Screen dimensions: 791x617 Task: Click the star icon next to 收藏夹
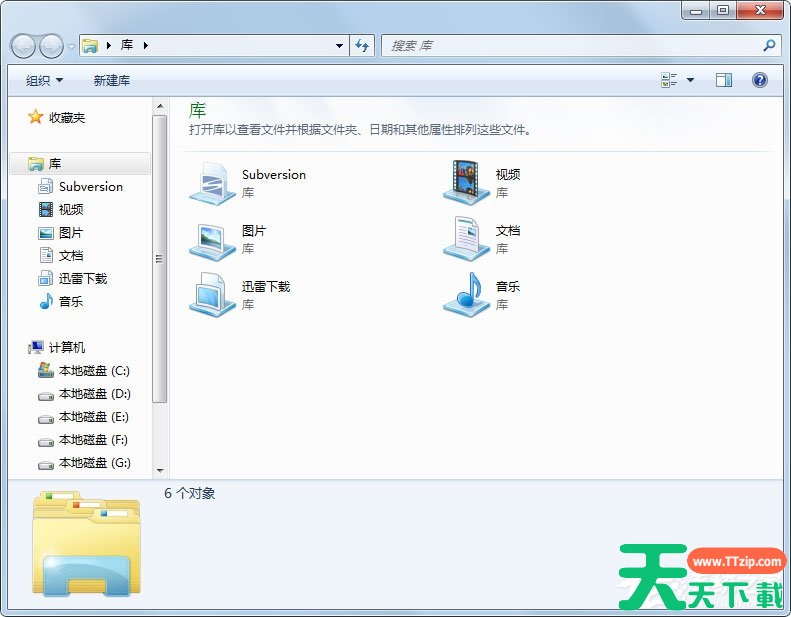tap(35, 117)
